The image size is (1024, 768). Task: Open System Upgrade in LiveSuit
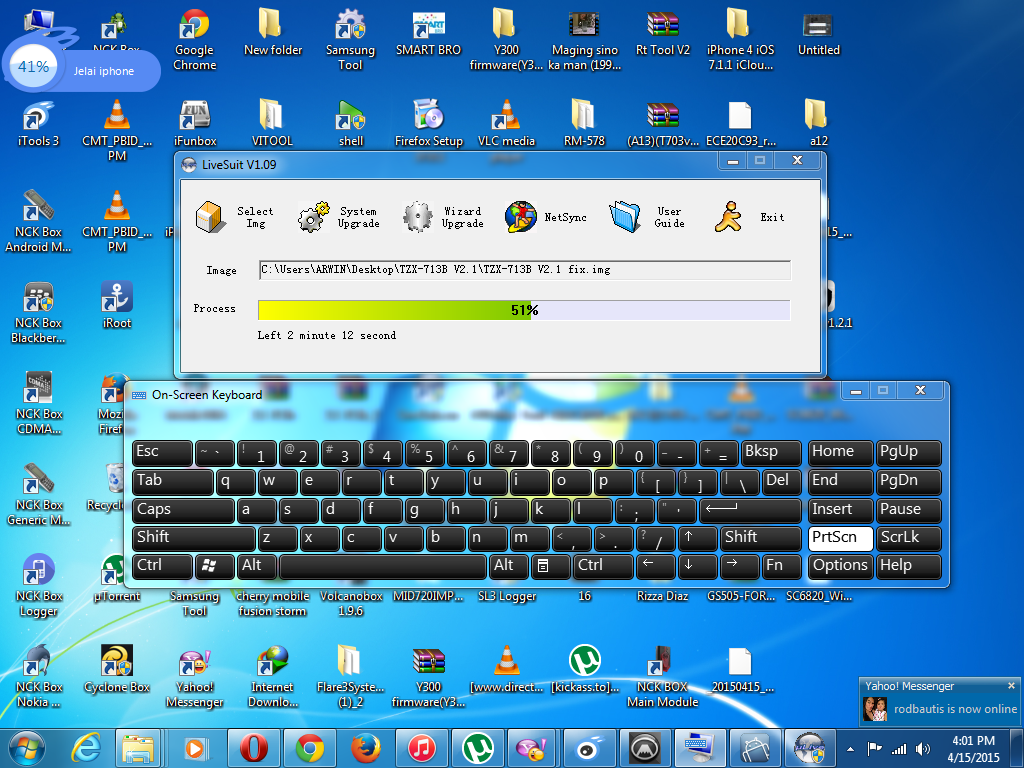(314, 217)
